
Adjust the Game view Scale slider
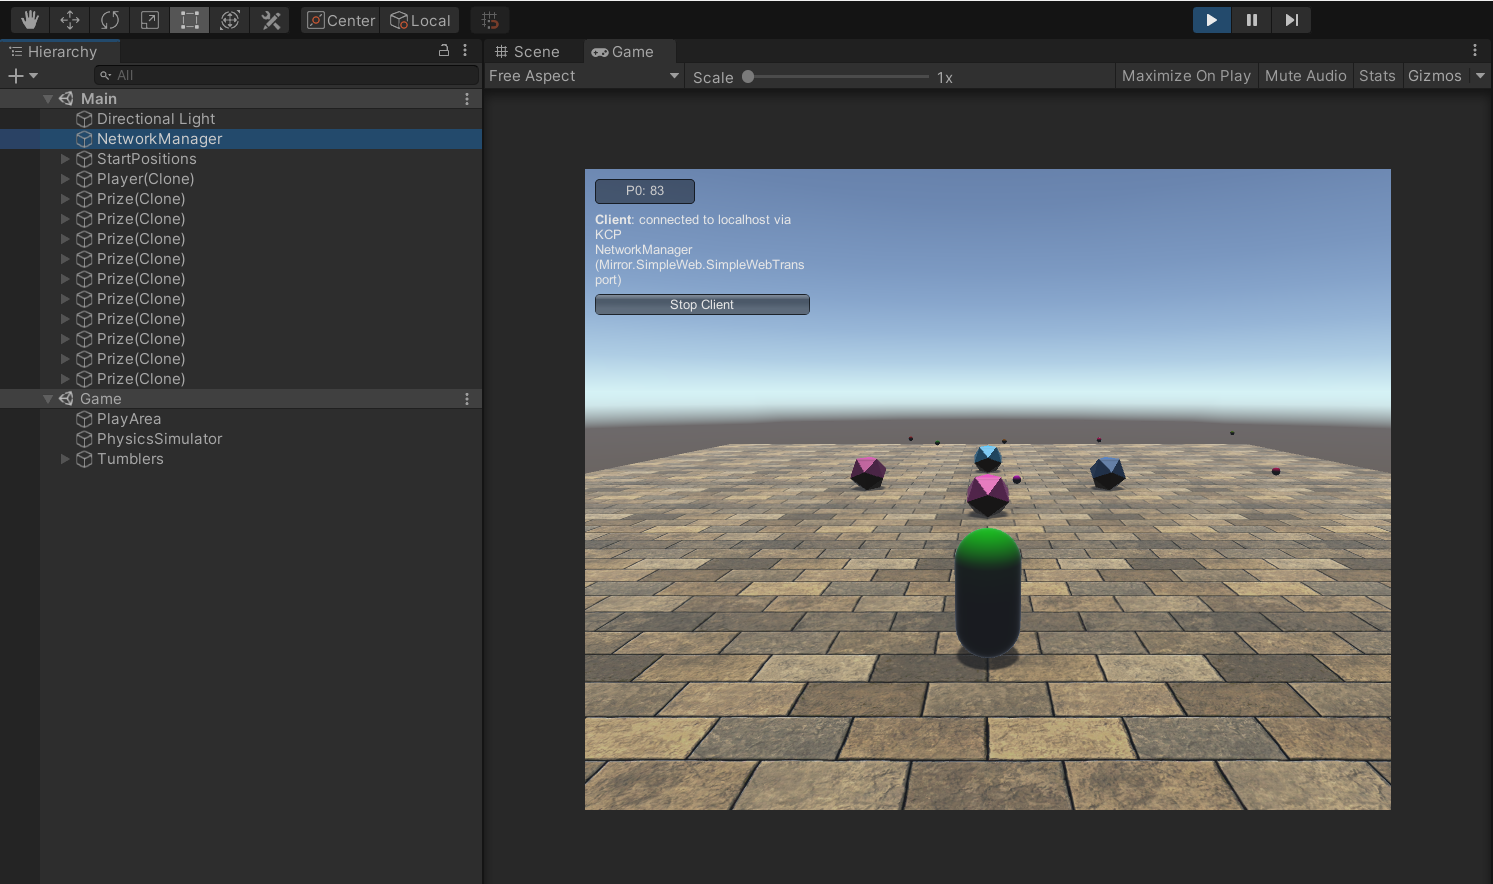(750, 76)
